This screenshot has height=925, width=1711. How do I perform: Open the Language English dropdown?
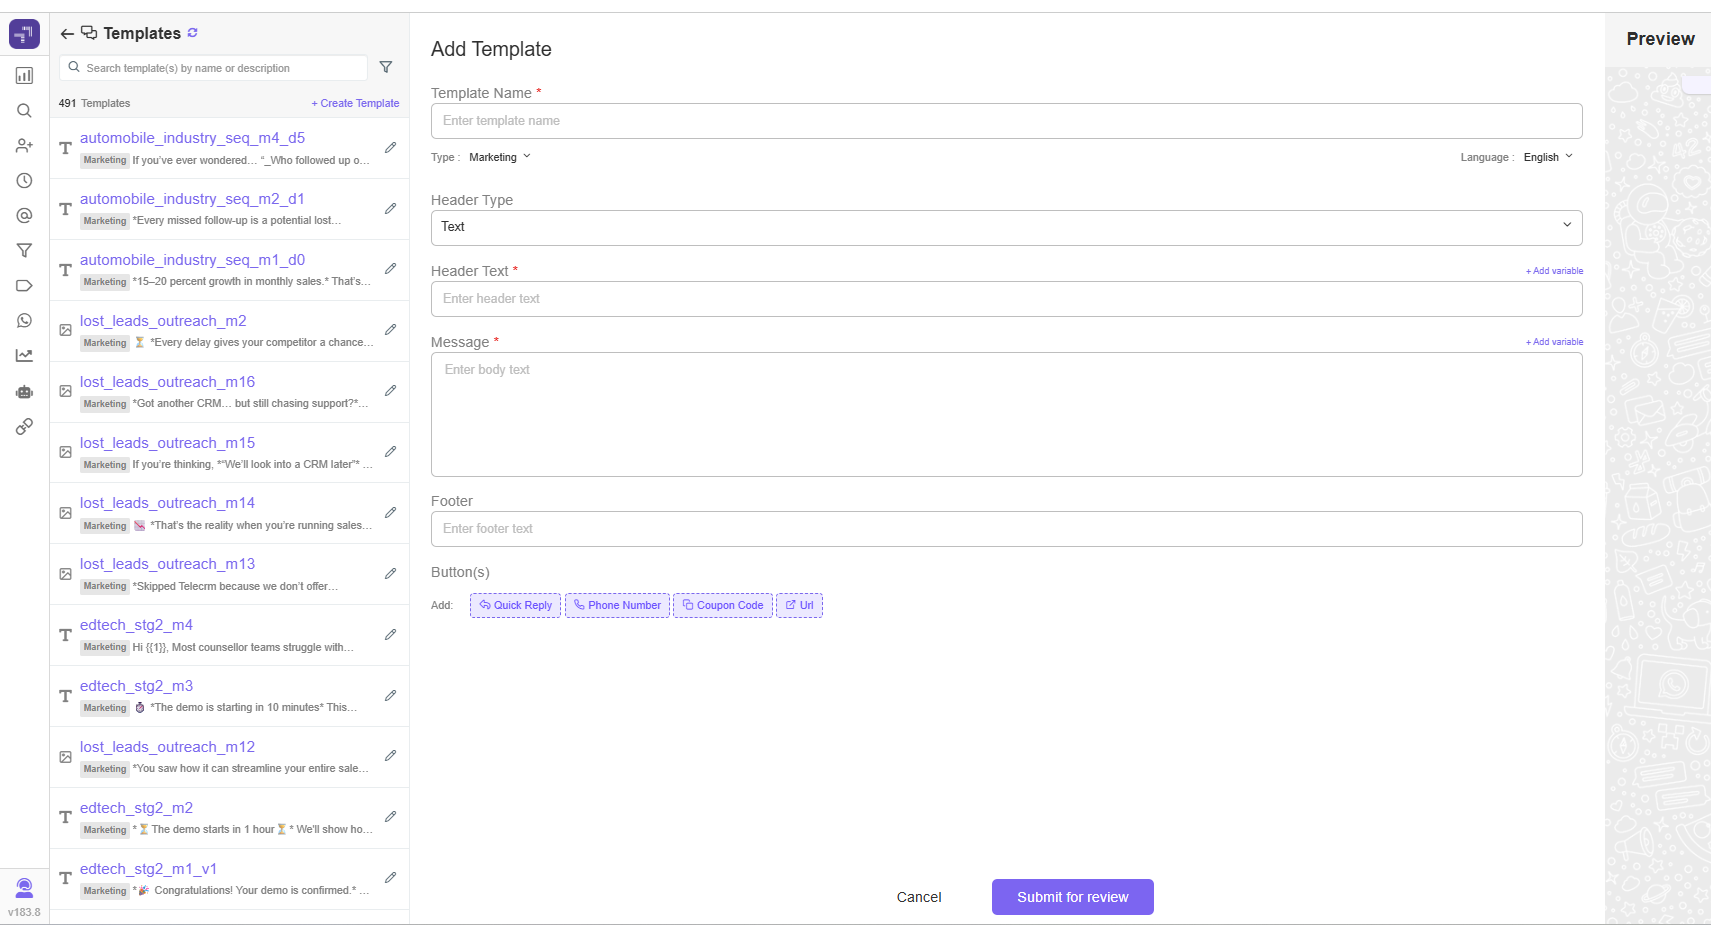click(1548, 157)
